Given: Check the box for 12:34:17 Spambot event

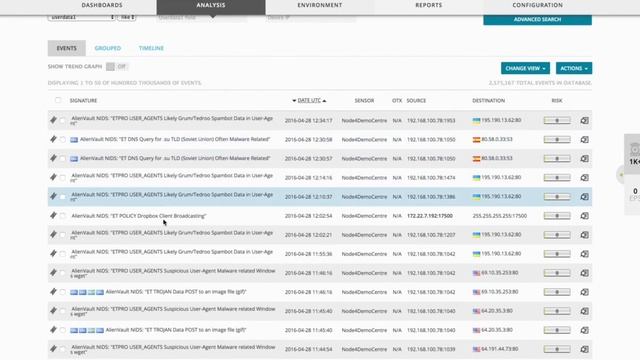Looking at the screenshot, I should click(62, 120).
